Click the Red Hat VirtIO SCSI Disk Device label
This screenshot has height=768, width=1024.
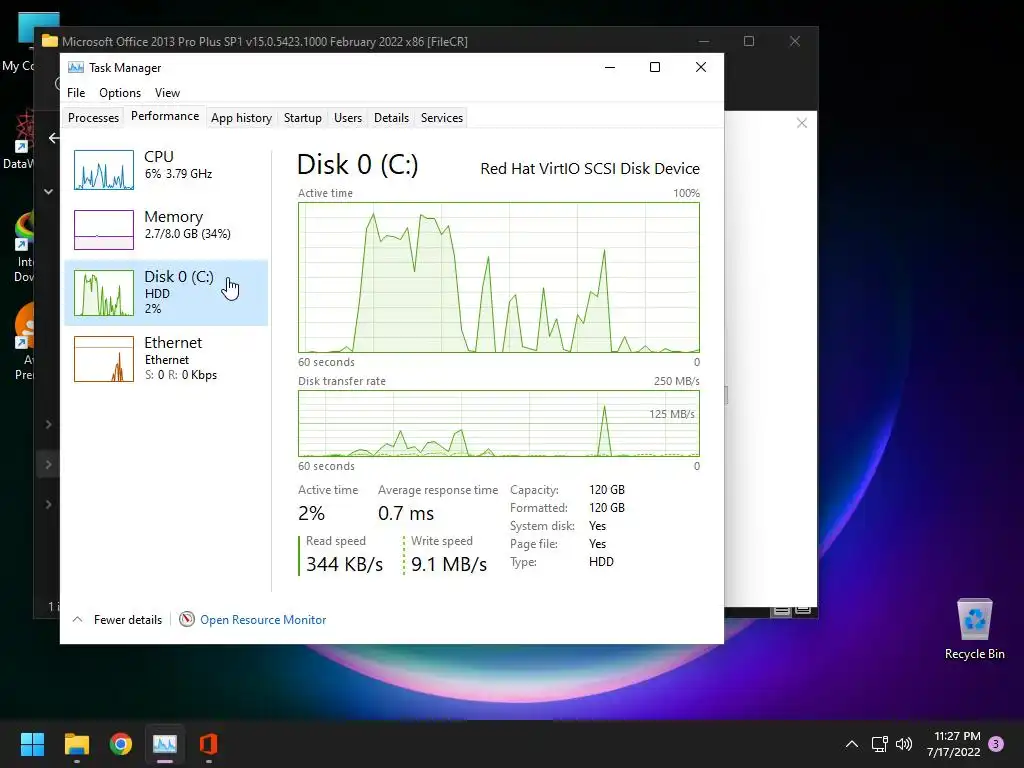click(x=590, y=168)
